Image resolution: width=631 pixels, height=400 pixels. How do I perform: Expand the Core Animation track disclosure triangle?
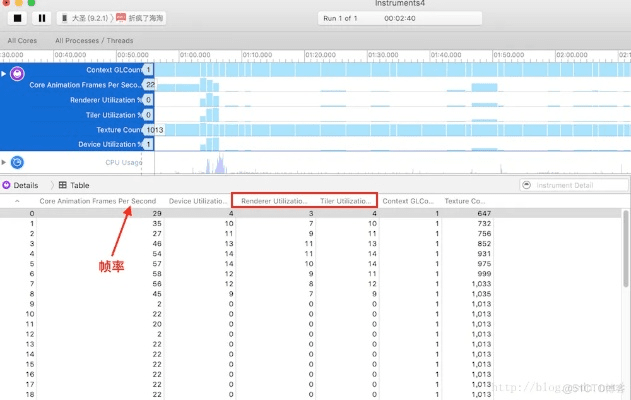click(x=5, y=74)
